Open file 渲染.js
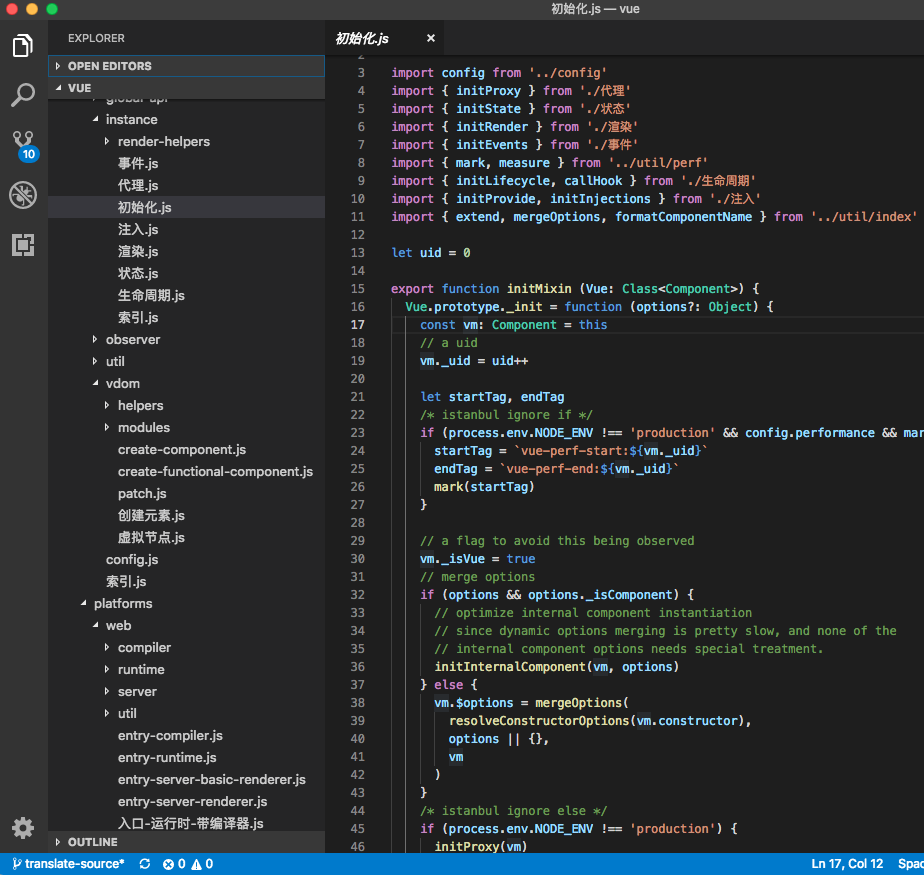The image size is (924, 875). point(186,252)
